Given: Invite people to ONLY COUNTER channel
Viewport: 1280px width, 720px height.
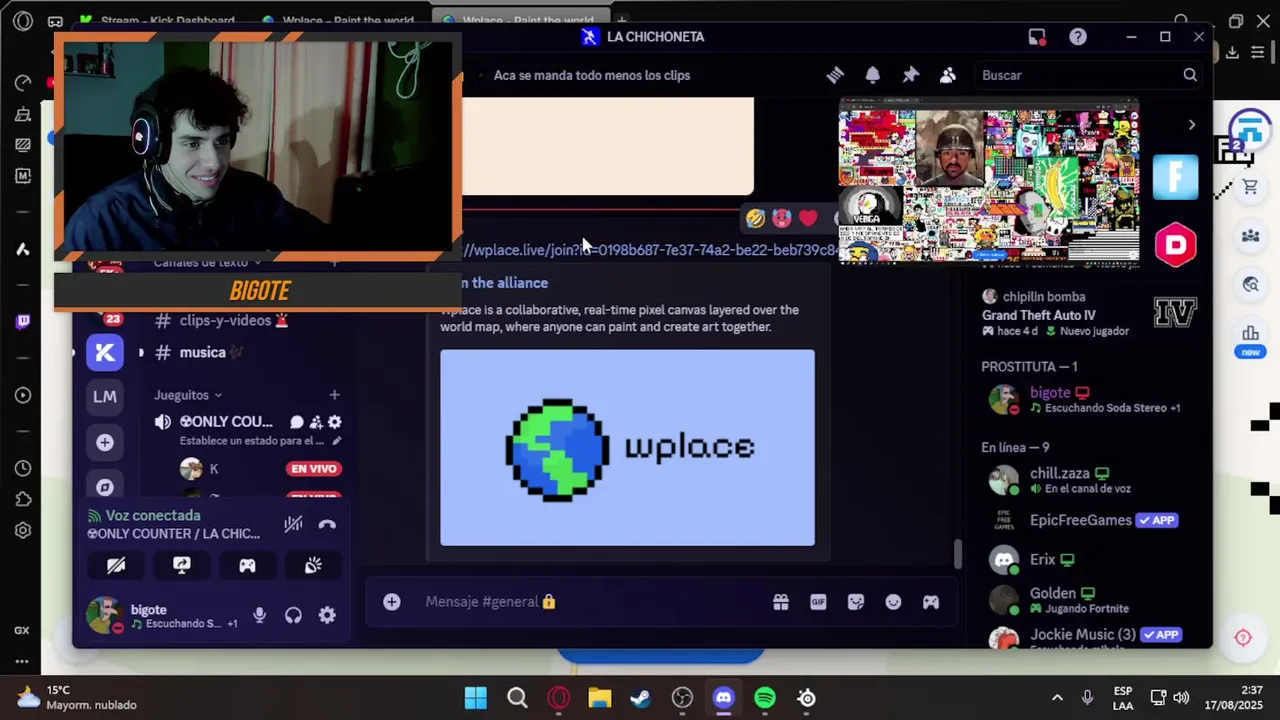Looking at the screenshot, I should (316, 422).
